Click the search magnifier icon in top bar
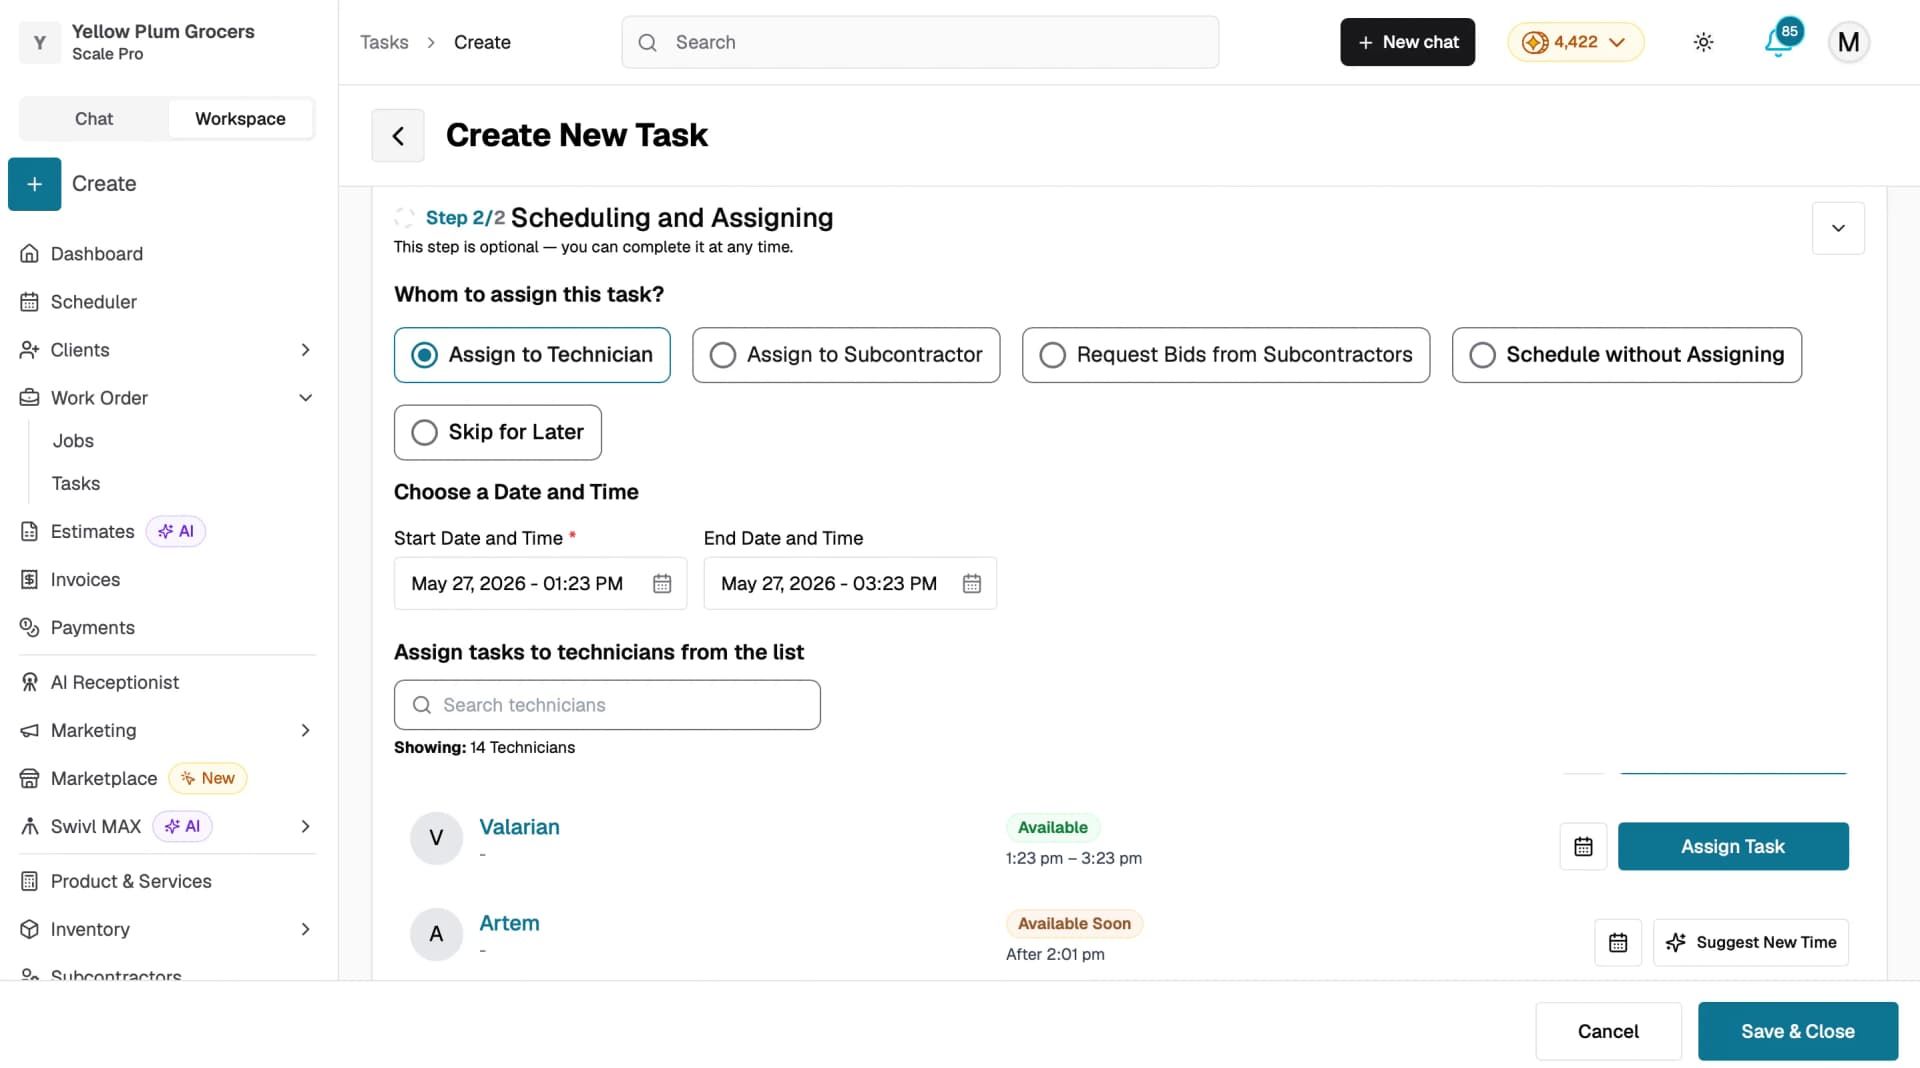 point(647,43)
